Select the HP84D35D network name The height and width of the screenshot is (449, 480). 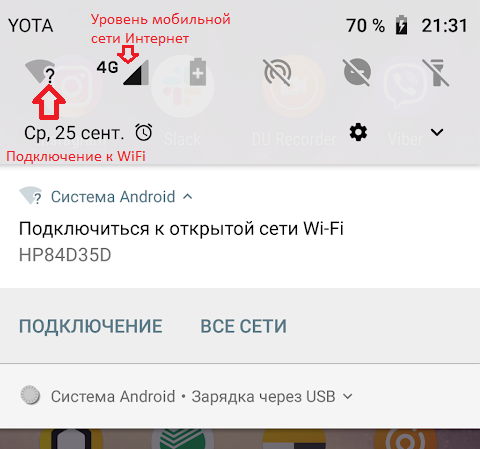(65, 255)
